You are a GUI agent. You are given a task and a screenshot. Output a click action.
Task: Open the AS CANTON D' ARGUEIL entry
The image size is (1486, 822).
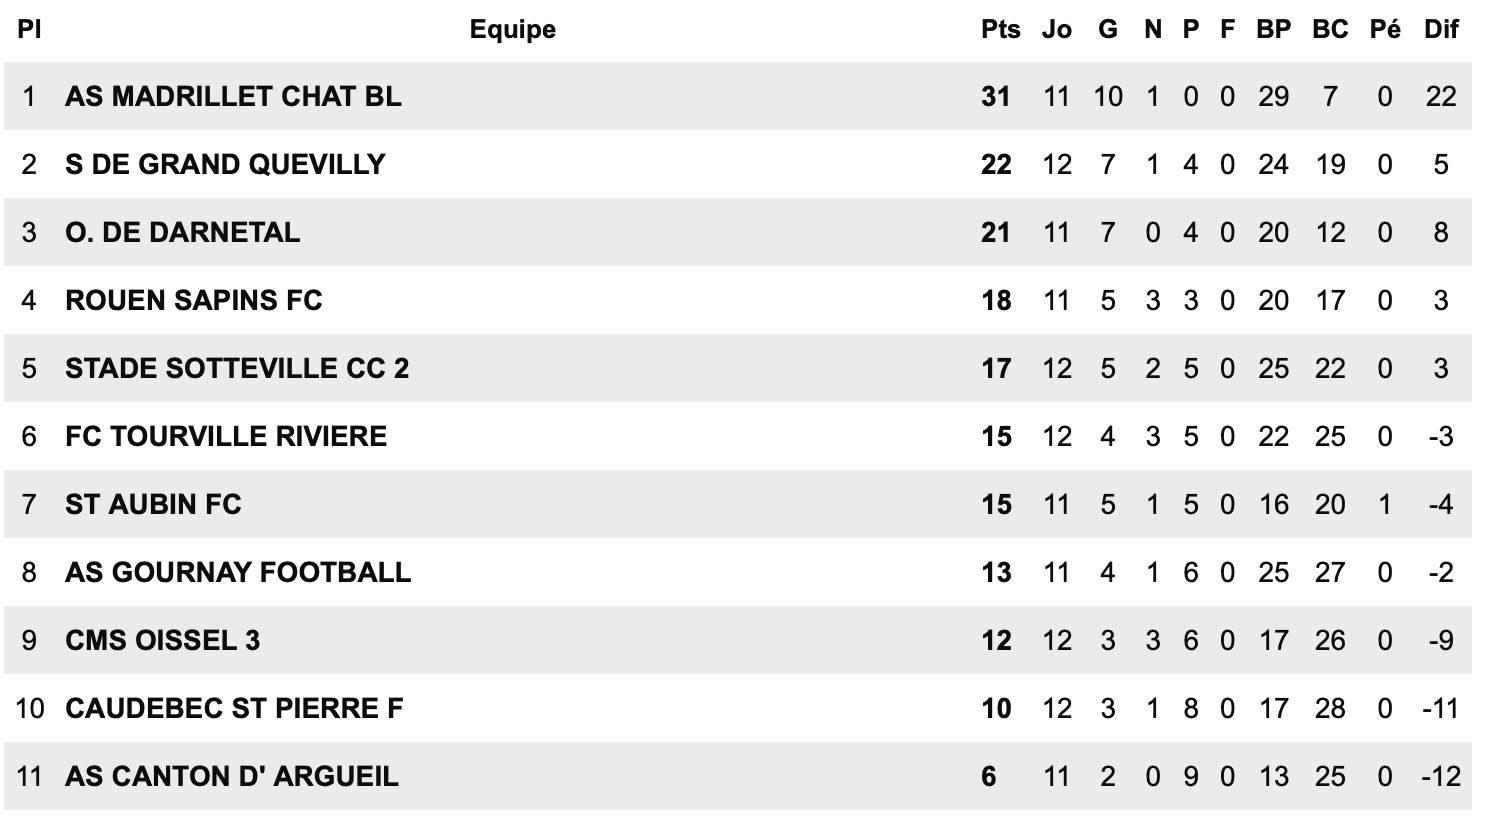[x=232, y=776]
